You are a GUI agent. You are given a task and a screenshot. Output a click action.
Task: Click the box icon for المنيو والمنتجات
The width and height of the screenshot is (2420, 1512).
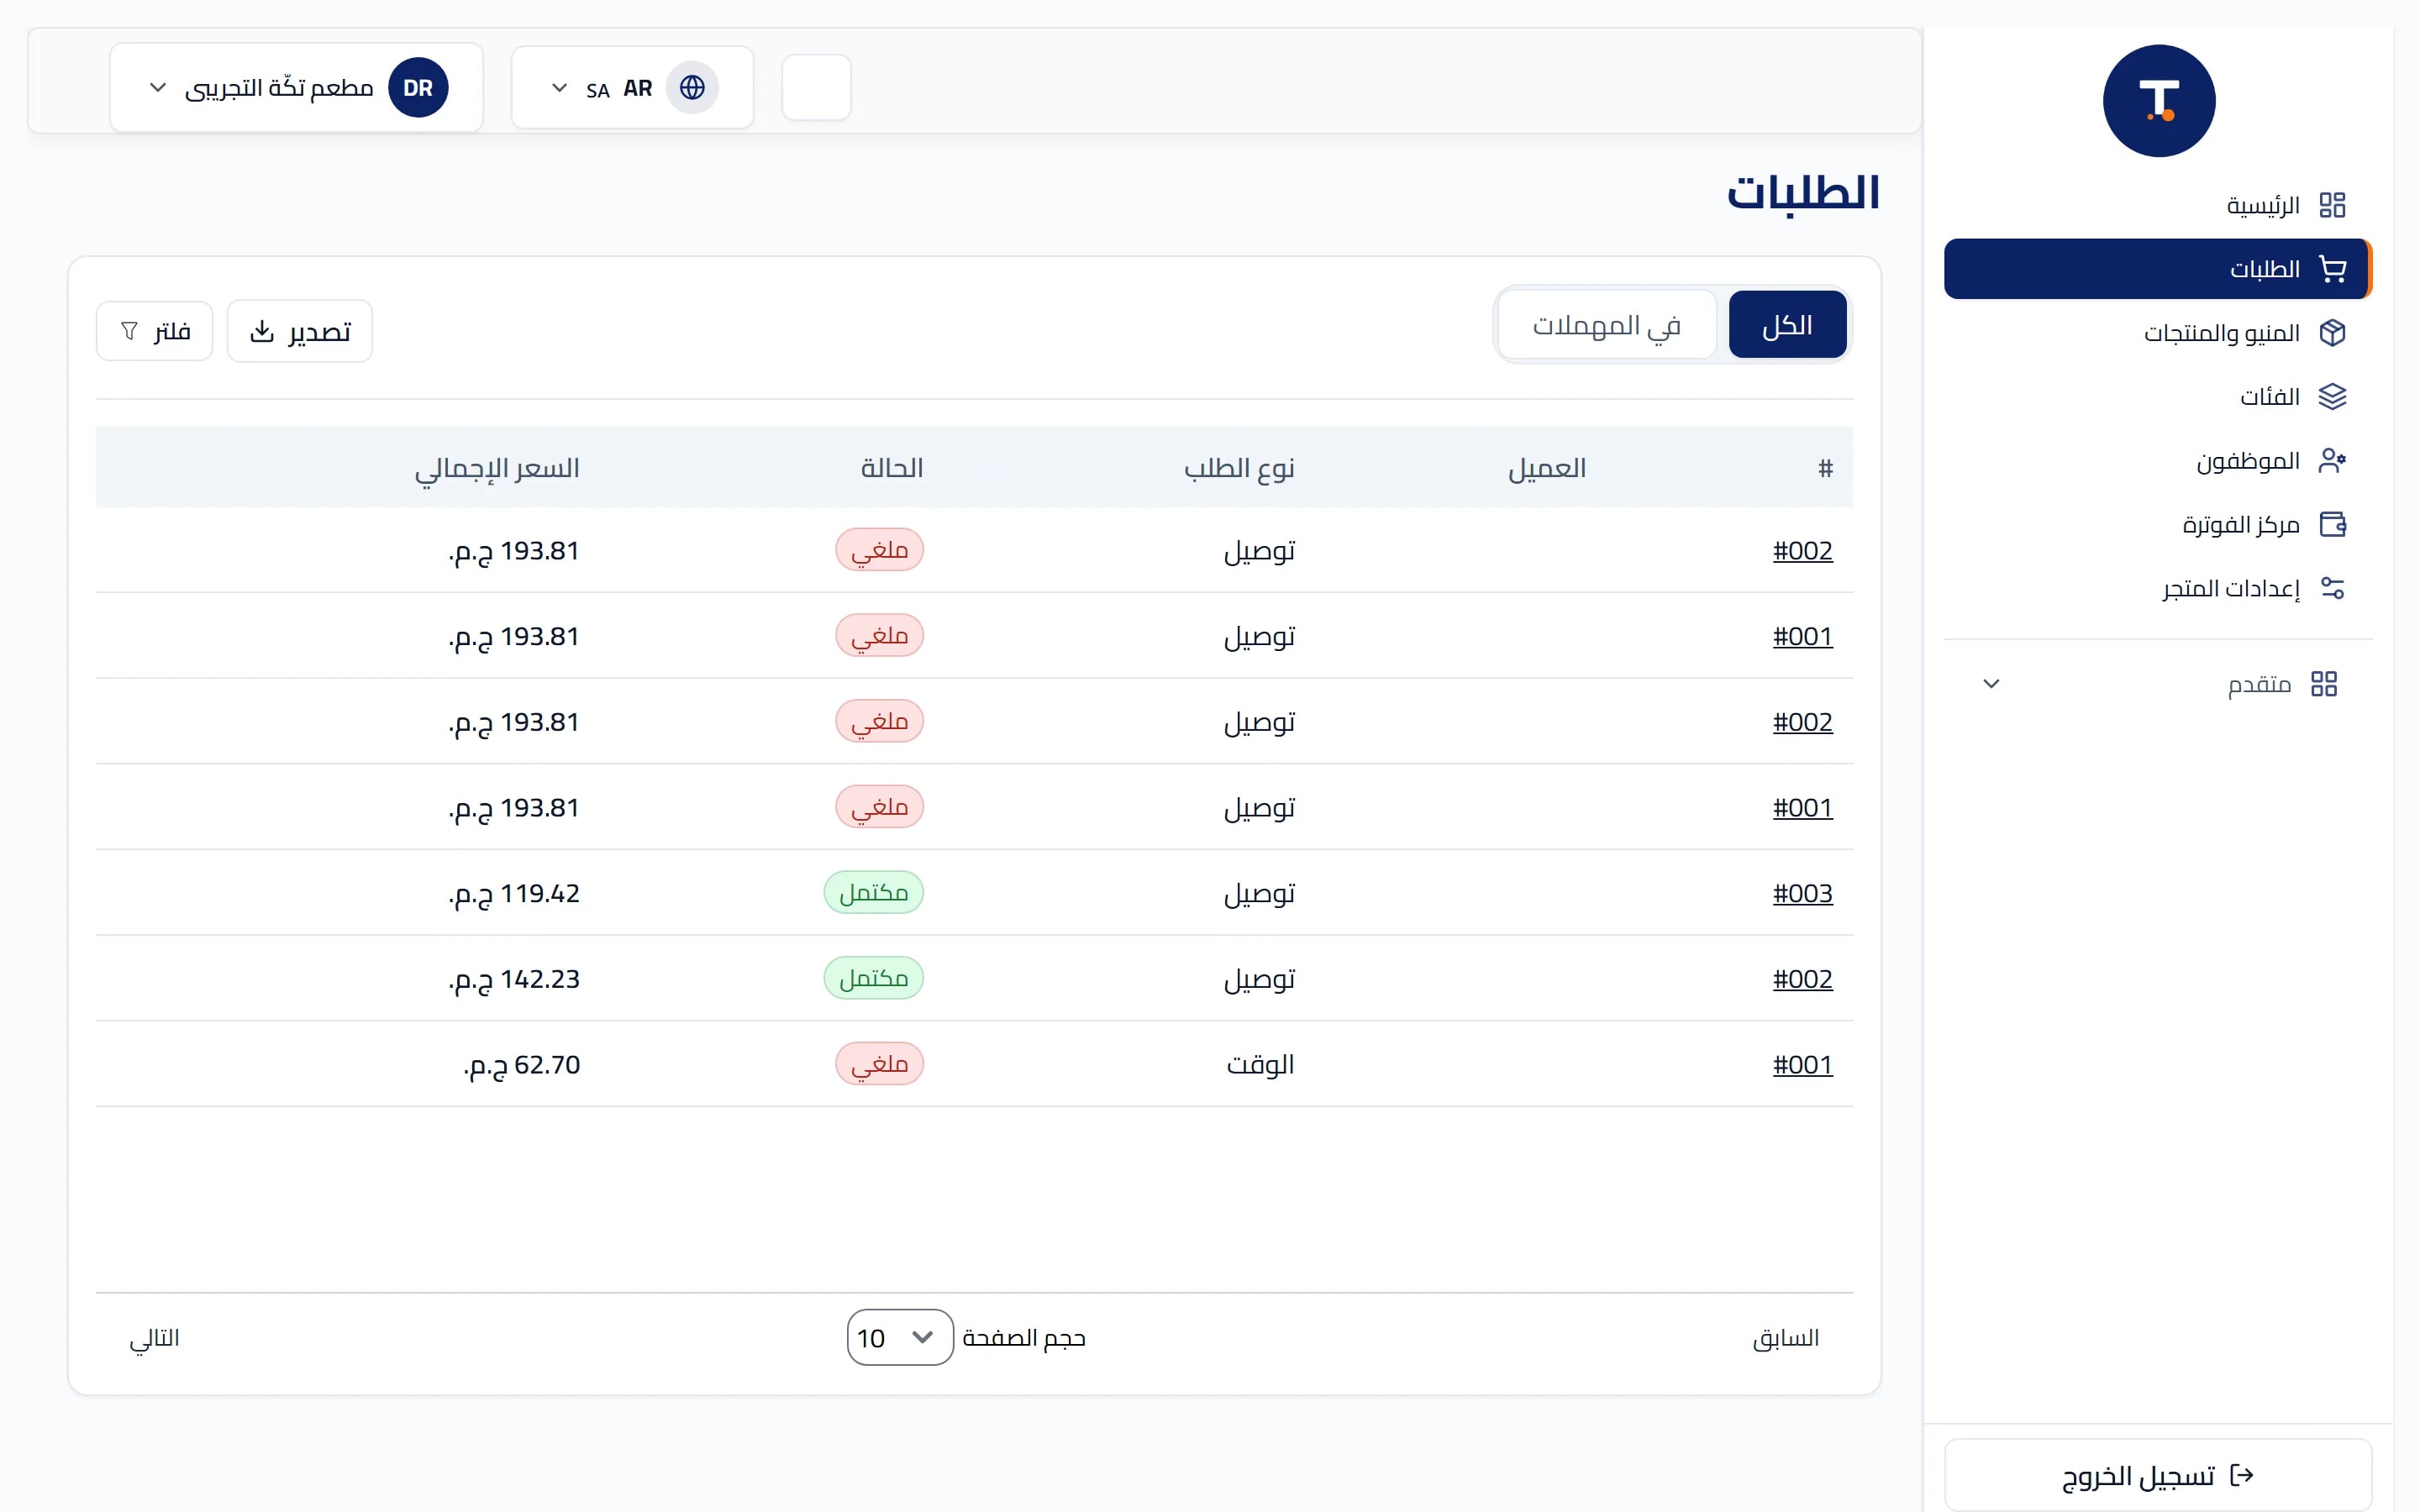(2332, 333)
